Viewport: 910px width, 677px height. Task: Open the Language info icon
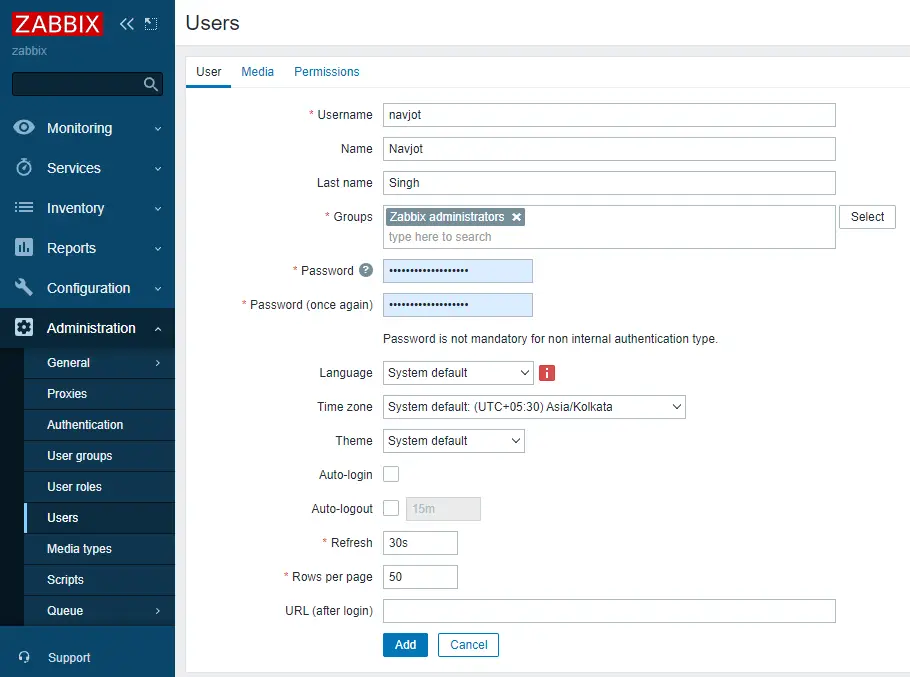(x=546, y=372)
